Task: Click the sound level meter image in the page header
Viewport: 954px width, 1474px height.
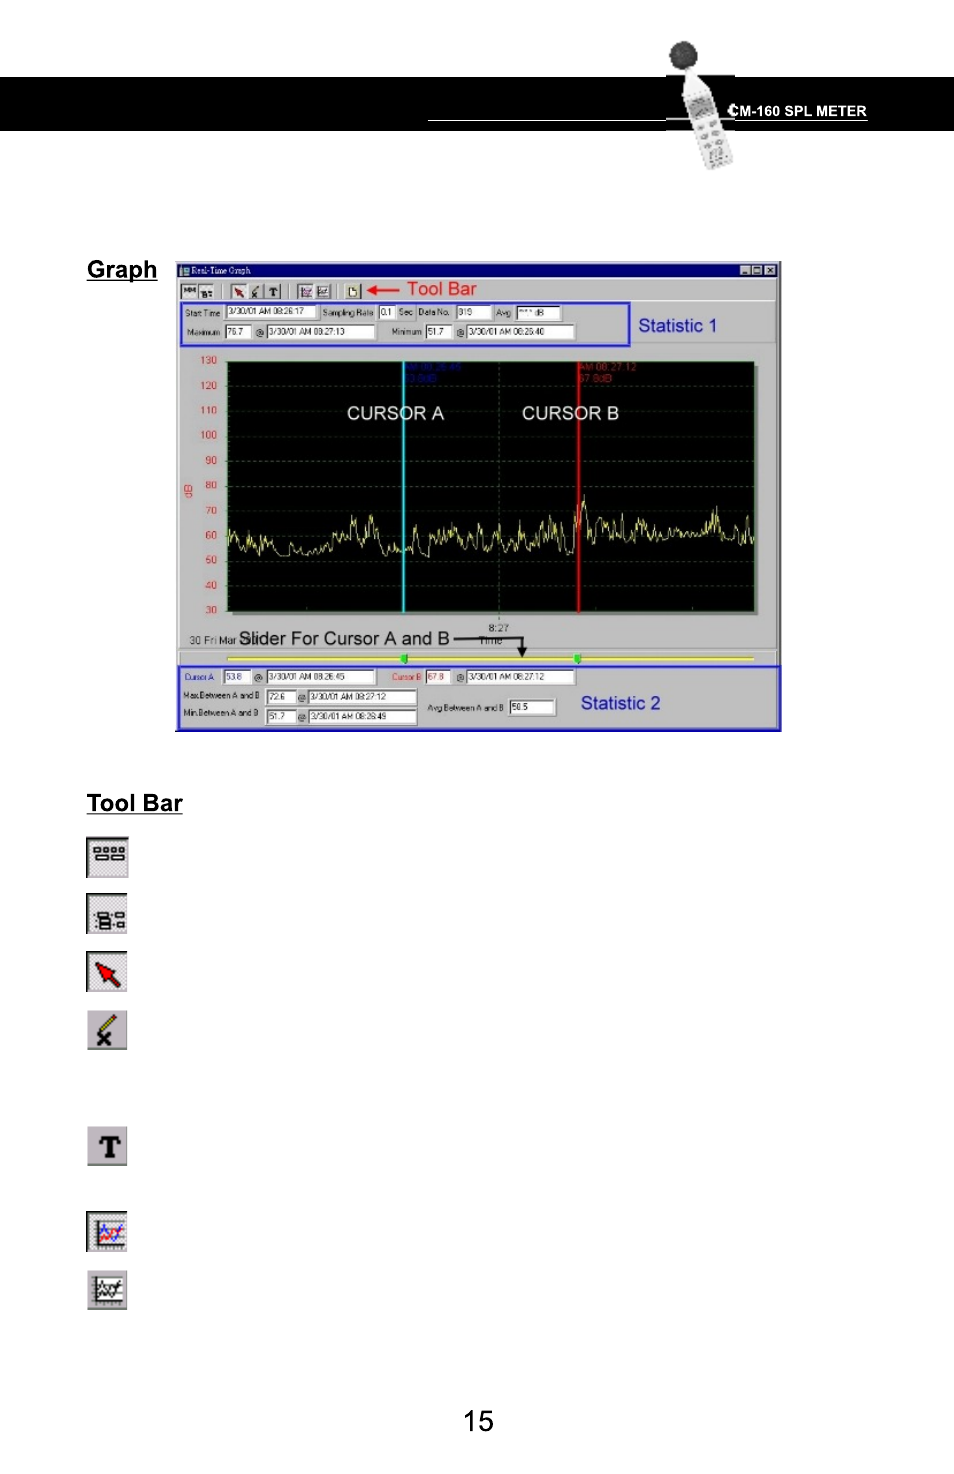Action: [x=702, y=105]
